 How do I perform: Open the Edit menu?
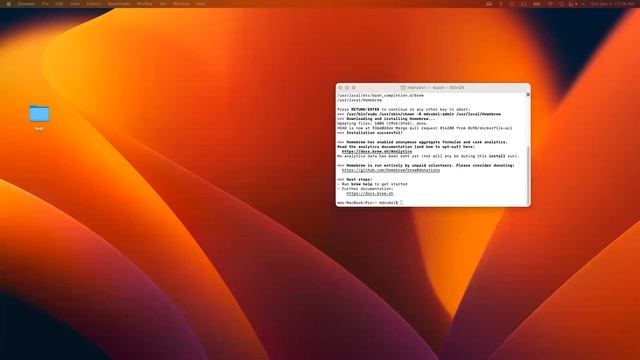coord(59,4)
